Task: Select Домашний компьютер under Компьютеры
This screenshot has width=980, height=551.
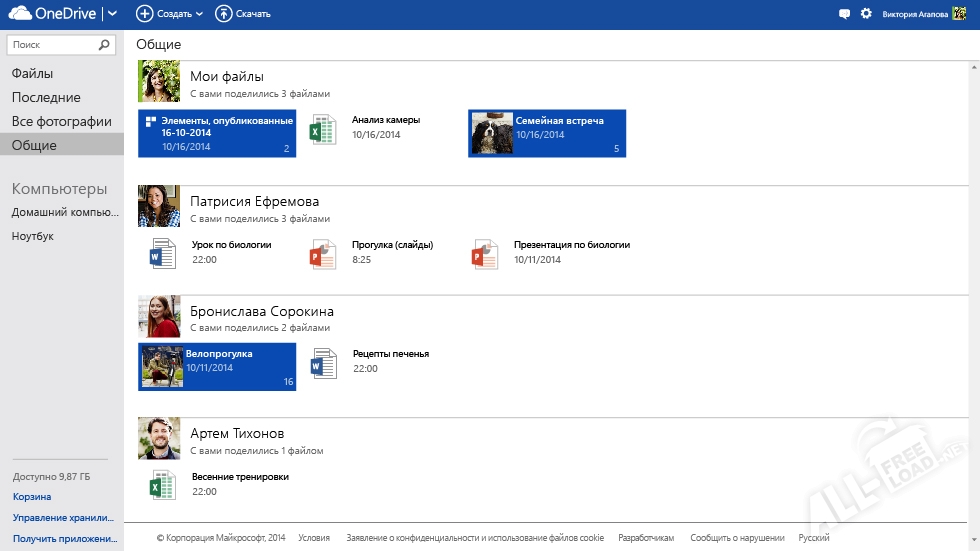Action: (65, 212)
